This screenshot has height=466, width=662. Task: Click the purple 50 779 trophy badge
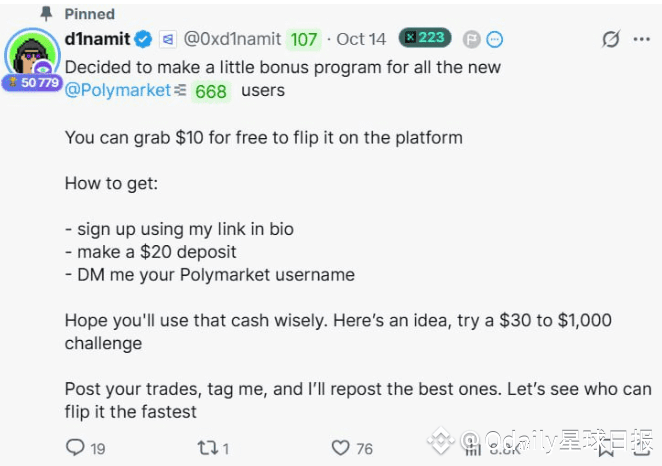pyautogui.click(x=33, y=82)
